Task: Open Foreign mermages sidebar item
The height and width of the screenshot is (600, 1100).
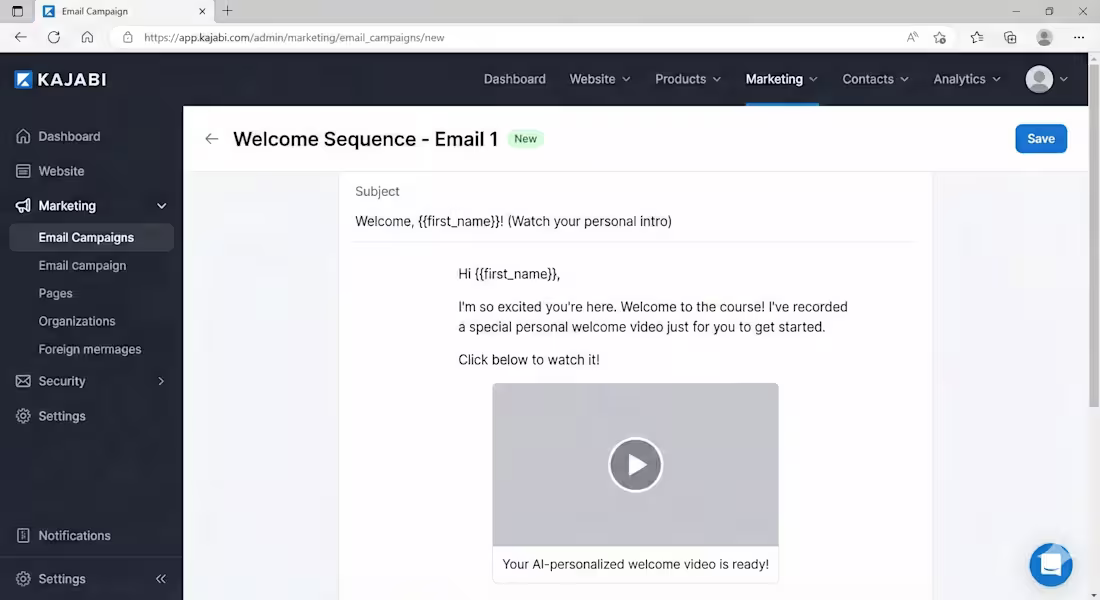Action: (90, 349)
